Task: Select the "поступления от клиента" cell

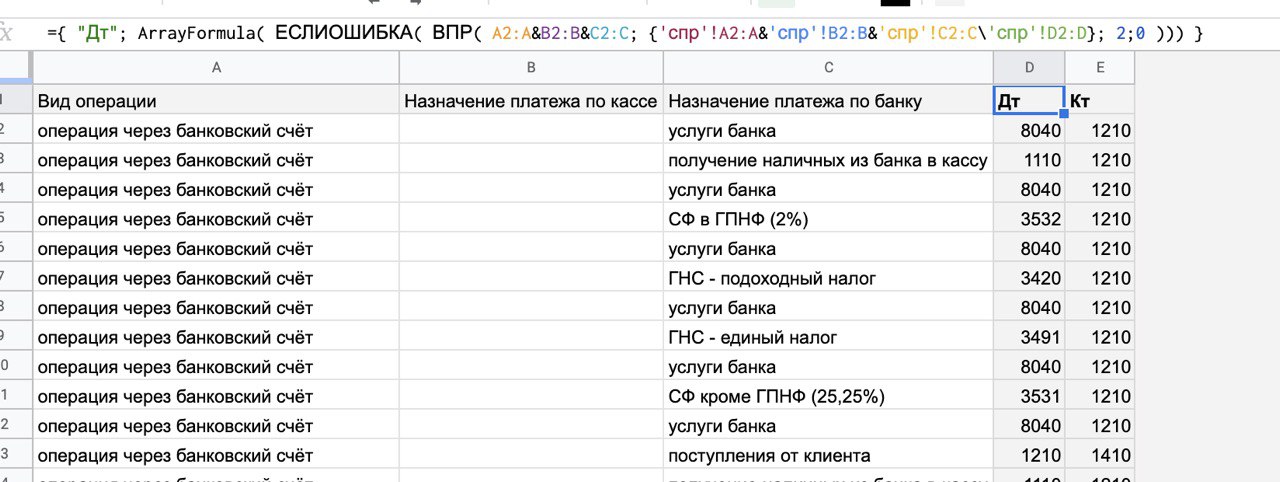Action: click(x=828, y=455)
